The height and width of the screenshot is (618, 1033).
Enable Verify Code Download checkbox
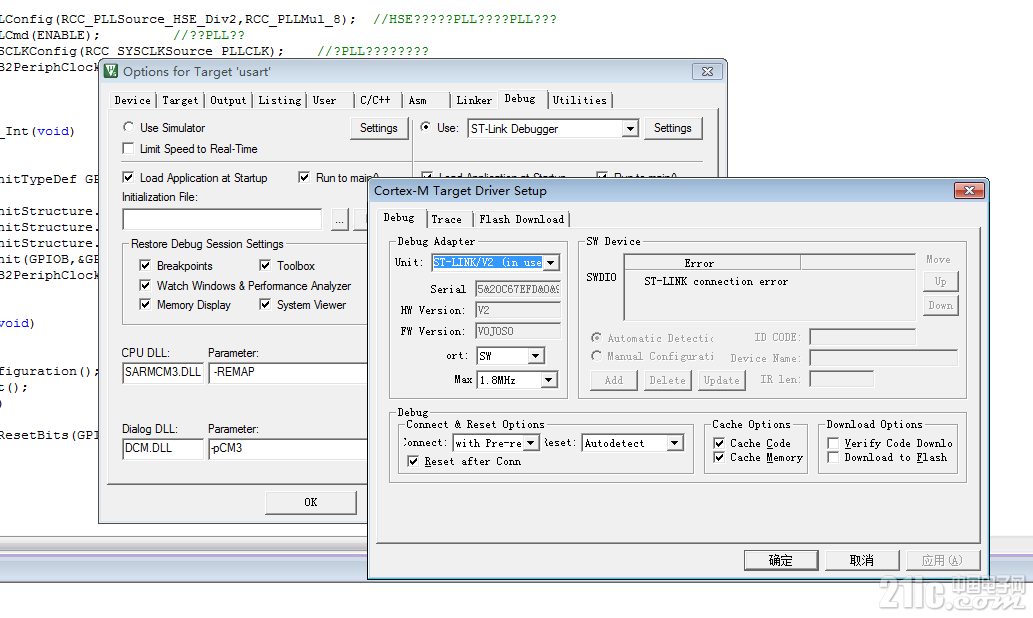coord(833,443)
